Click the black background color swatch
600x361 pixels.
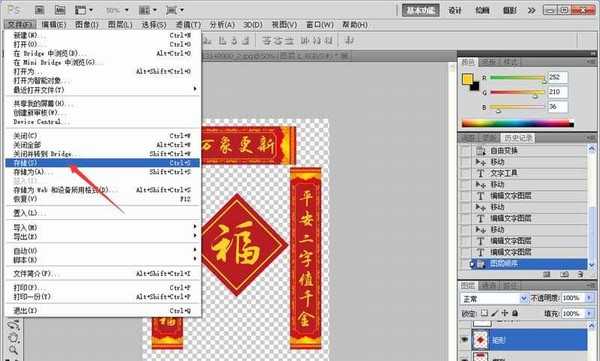coord(475,86)
